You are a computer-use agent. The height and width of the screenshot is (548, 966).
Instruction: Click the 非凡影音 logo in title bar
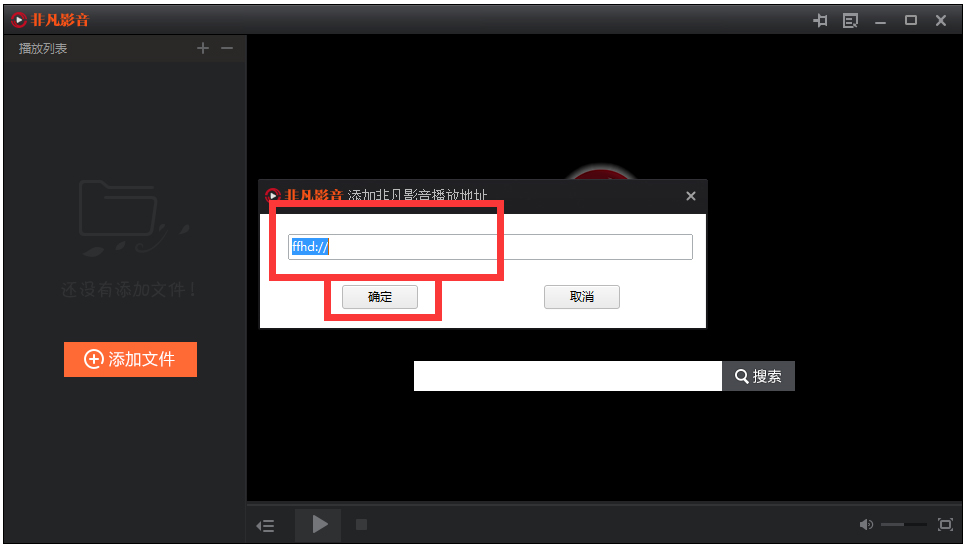point(50,20)
